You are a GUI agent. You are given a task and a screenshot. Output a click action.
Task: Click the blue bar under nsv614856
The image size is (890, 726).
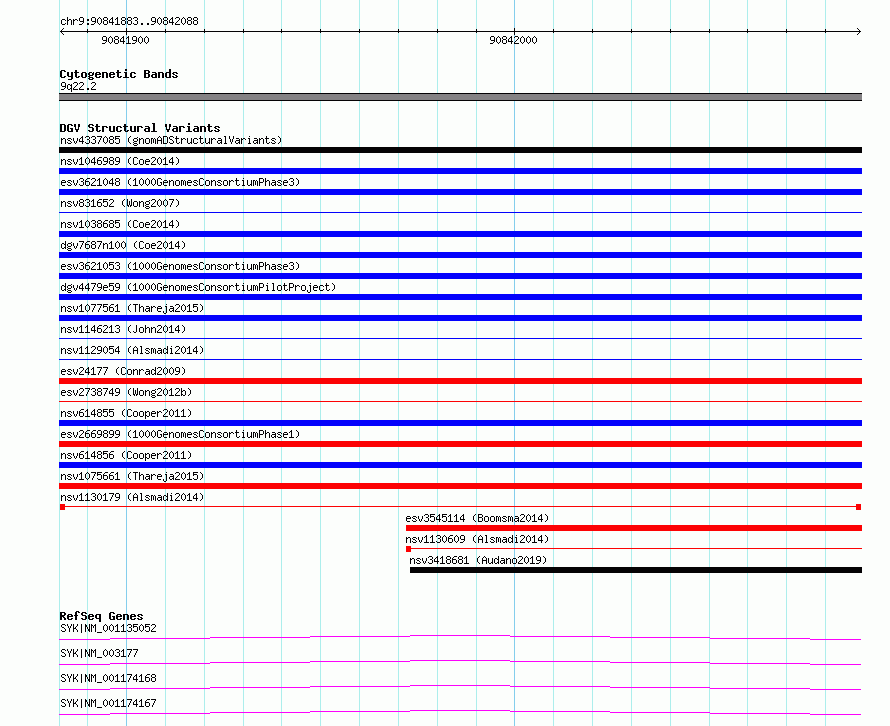(x=460, y=465)
